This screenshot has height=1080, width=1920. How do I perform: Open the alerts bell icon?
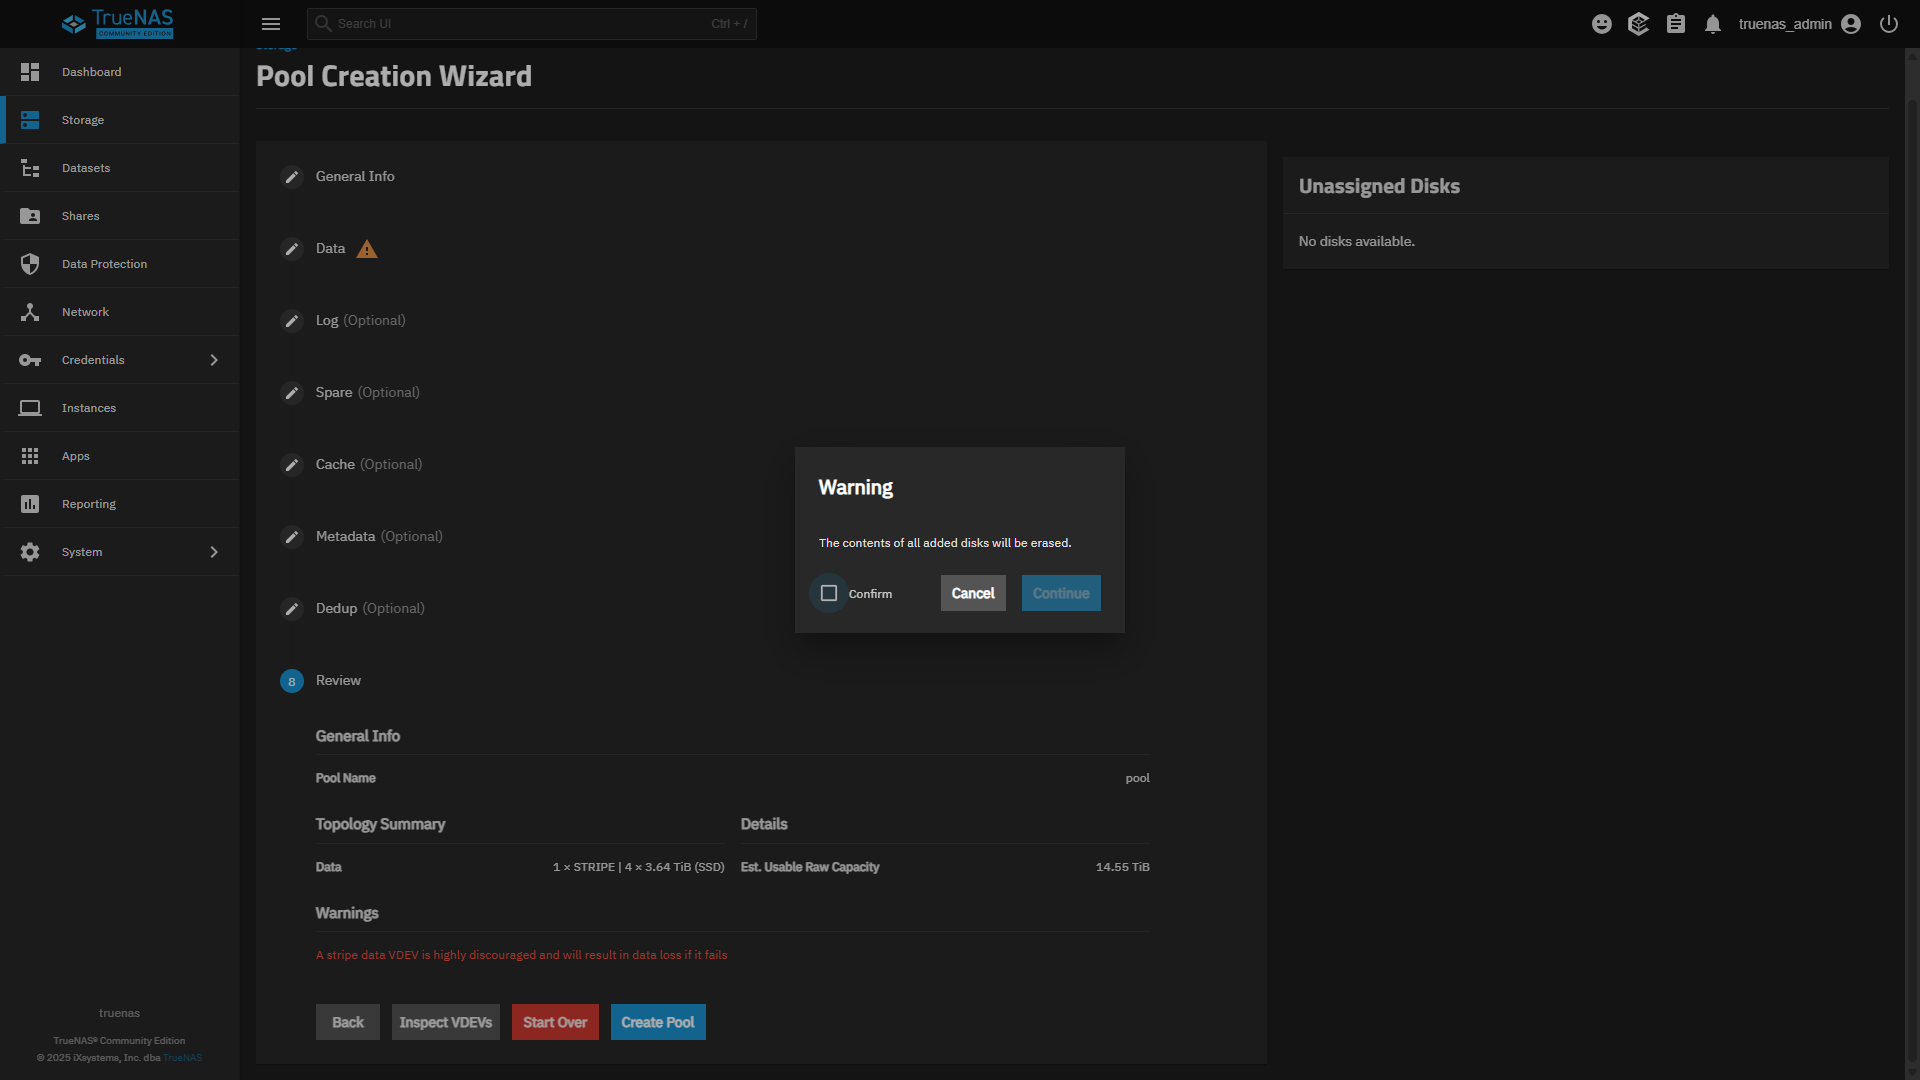coord(1713,24)
